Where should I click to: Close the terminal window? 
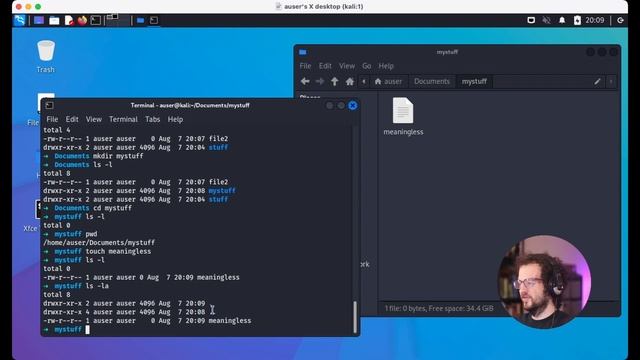pyautogui.click(x=353, y=106)
